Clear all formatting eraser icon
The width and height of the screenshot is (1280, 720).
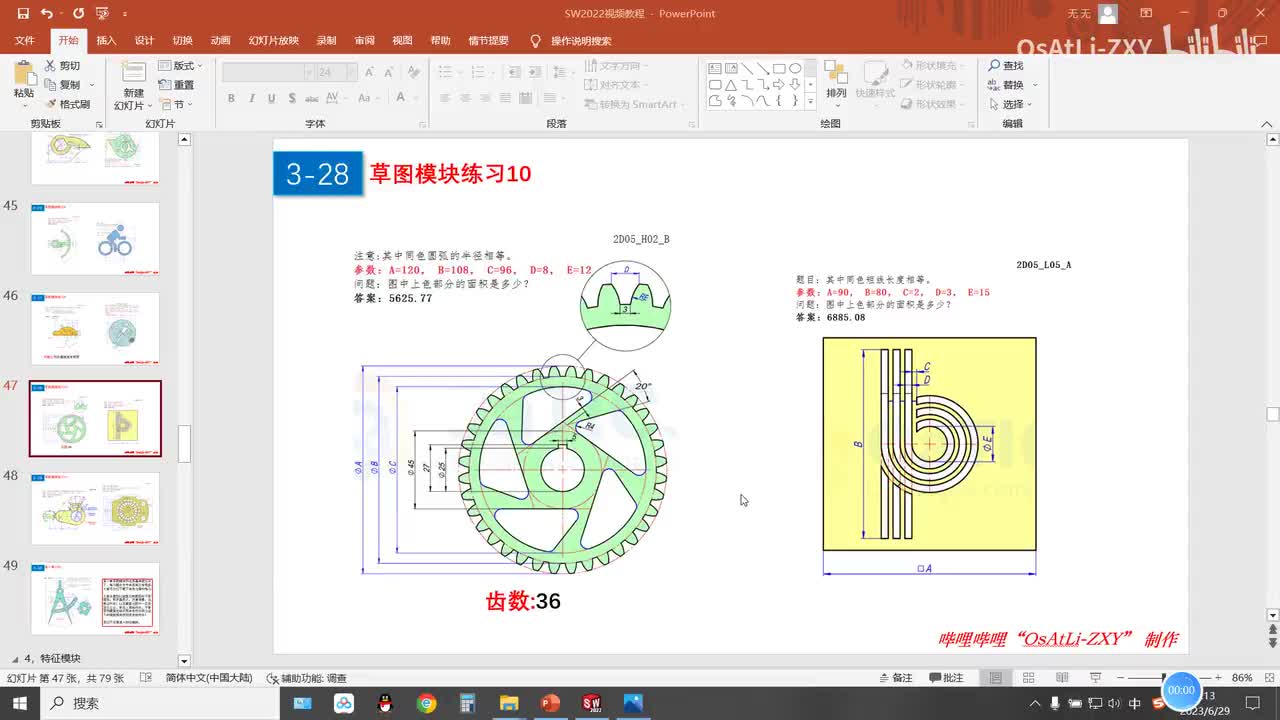(x=412, y=72)
